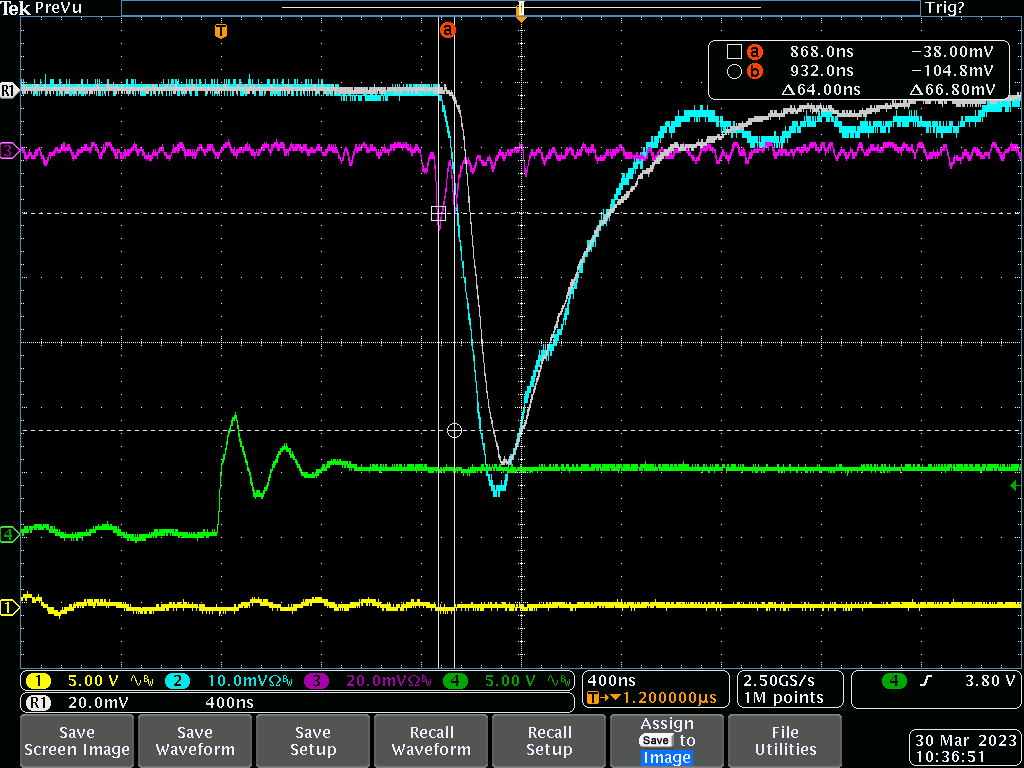Click the channel 3 magenta ground marker
Viewport: 1024px width, 768px height.
pos(9,152)
